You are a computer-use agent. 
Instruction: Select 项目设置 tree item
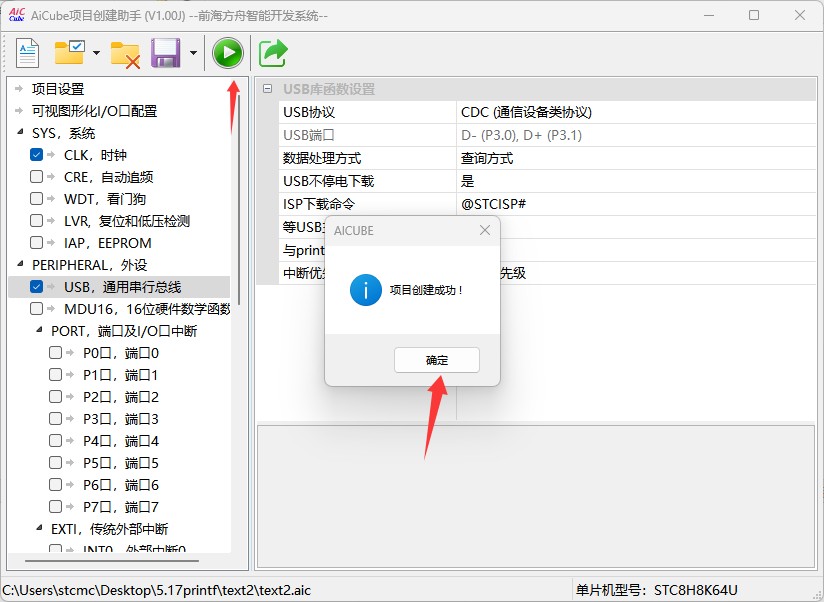(58, 89)
